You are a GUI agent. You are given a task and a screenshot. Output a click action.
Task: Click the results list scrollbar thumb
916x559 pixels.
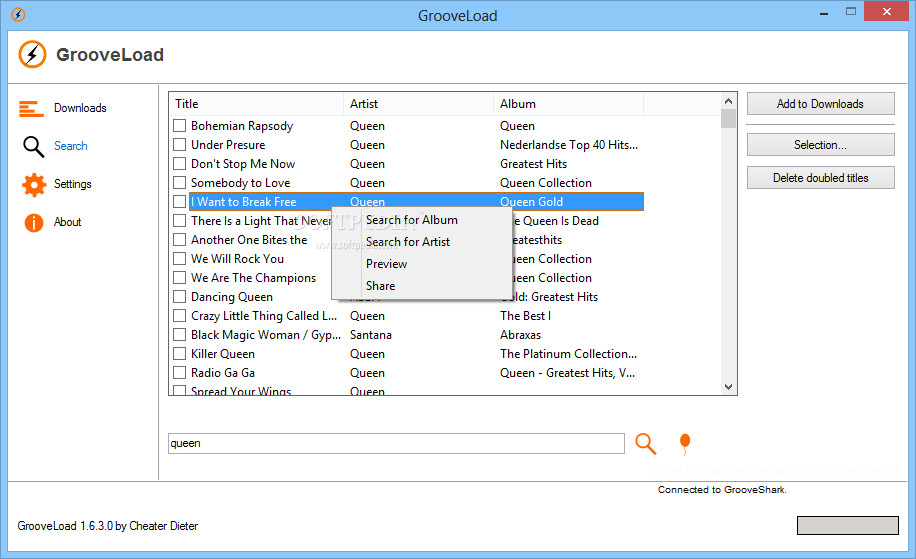pyautogui.click(x=728, y=118)
